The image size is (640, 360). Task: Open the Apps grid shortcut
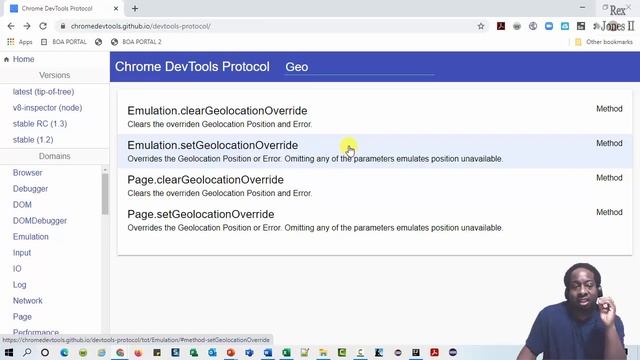click(x=20, y=42)
